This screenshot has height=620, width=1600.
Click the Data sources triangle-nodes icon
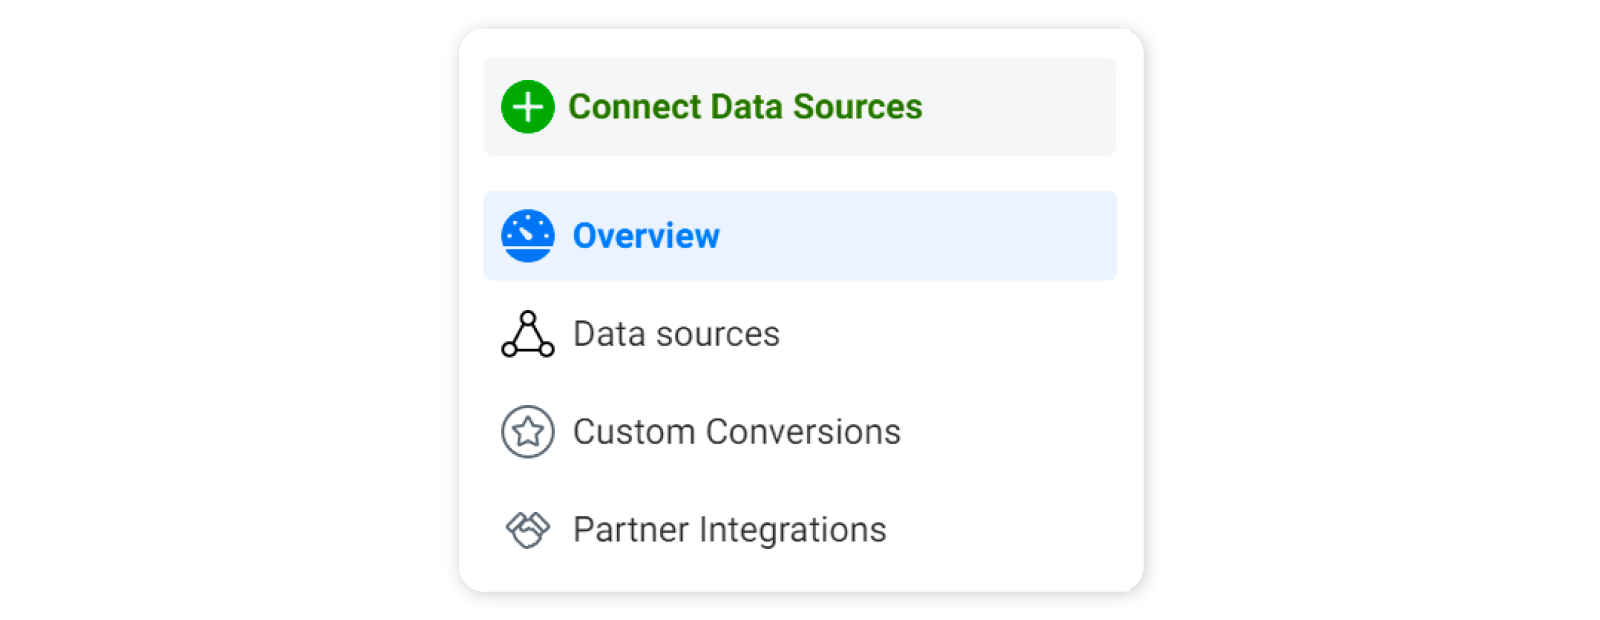tap(527, 334)
